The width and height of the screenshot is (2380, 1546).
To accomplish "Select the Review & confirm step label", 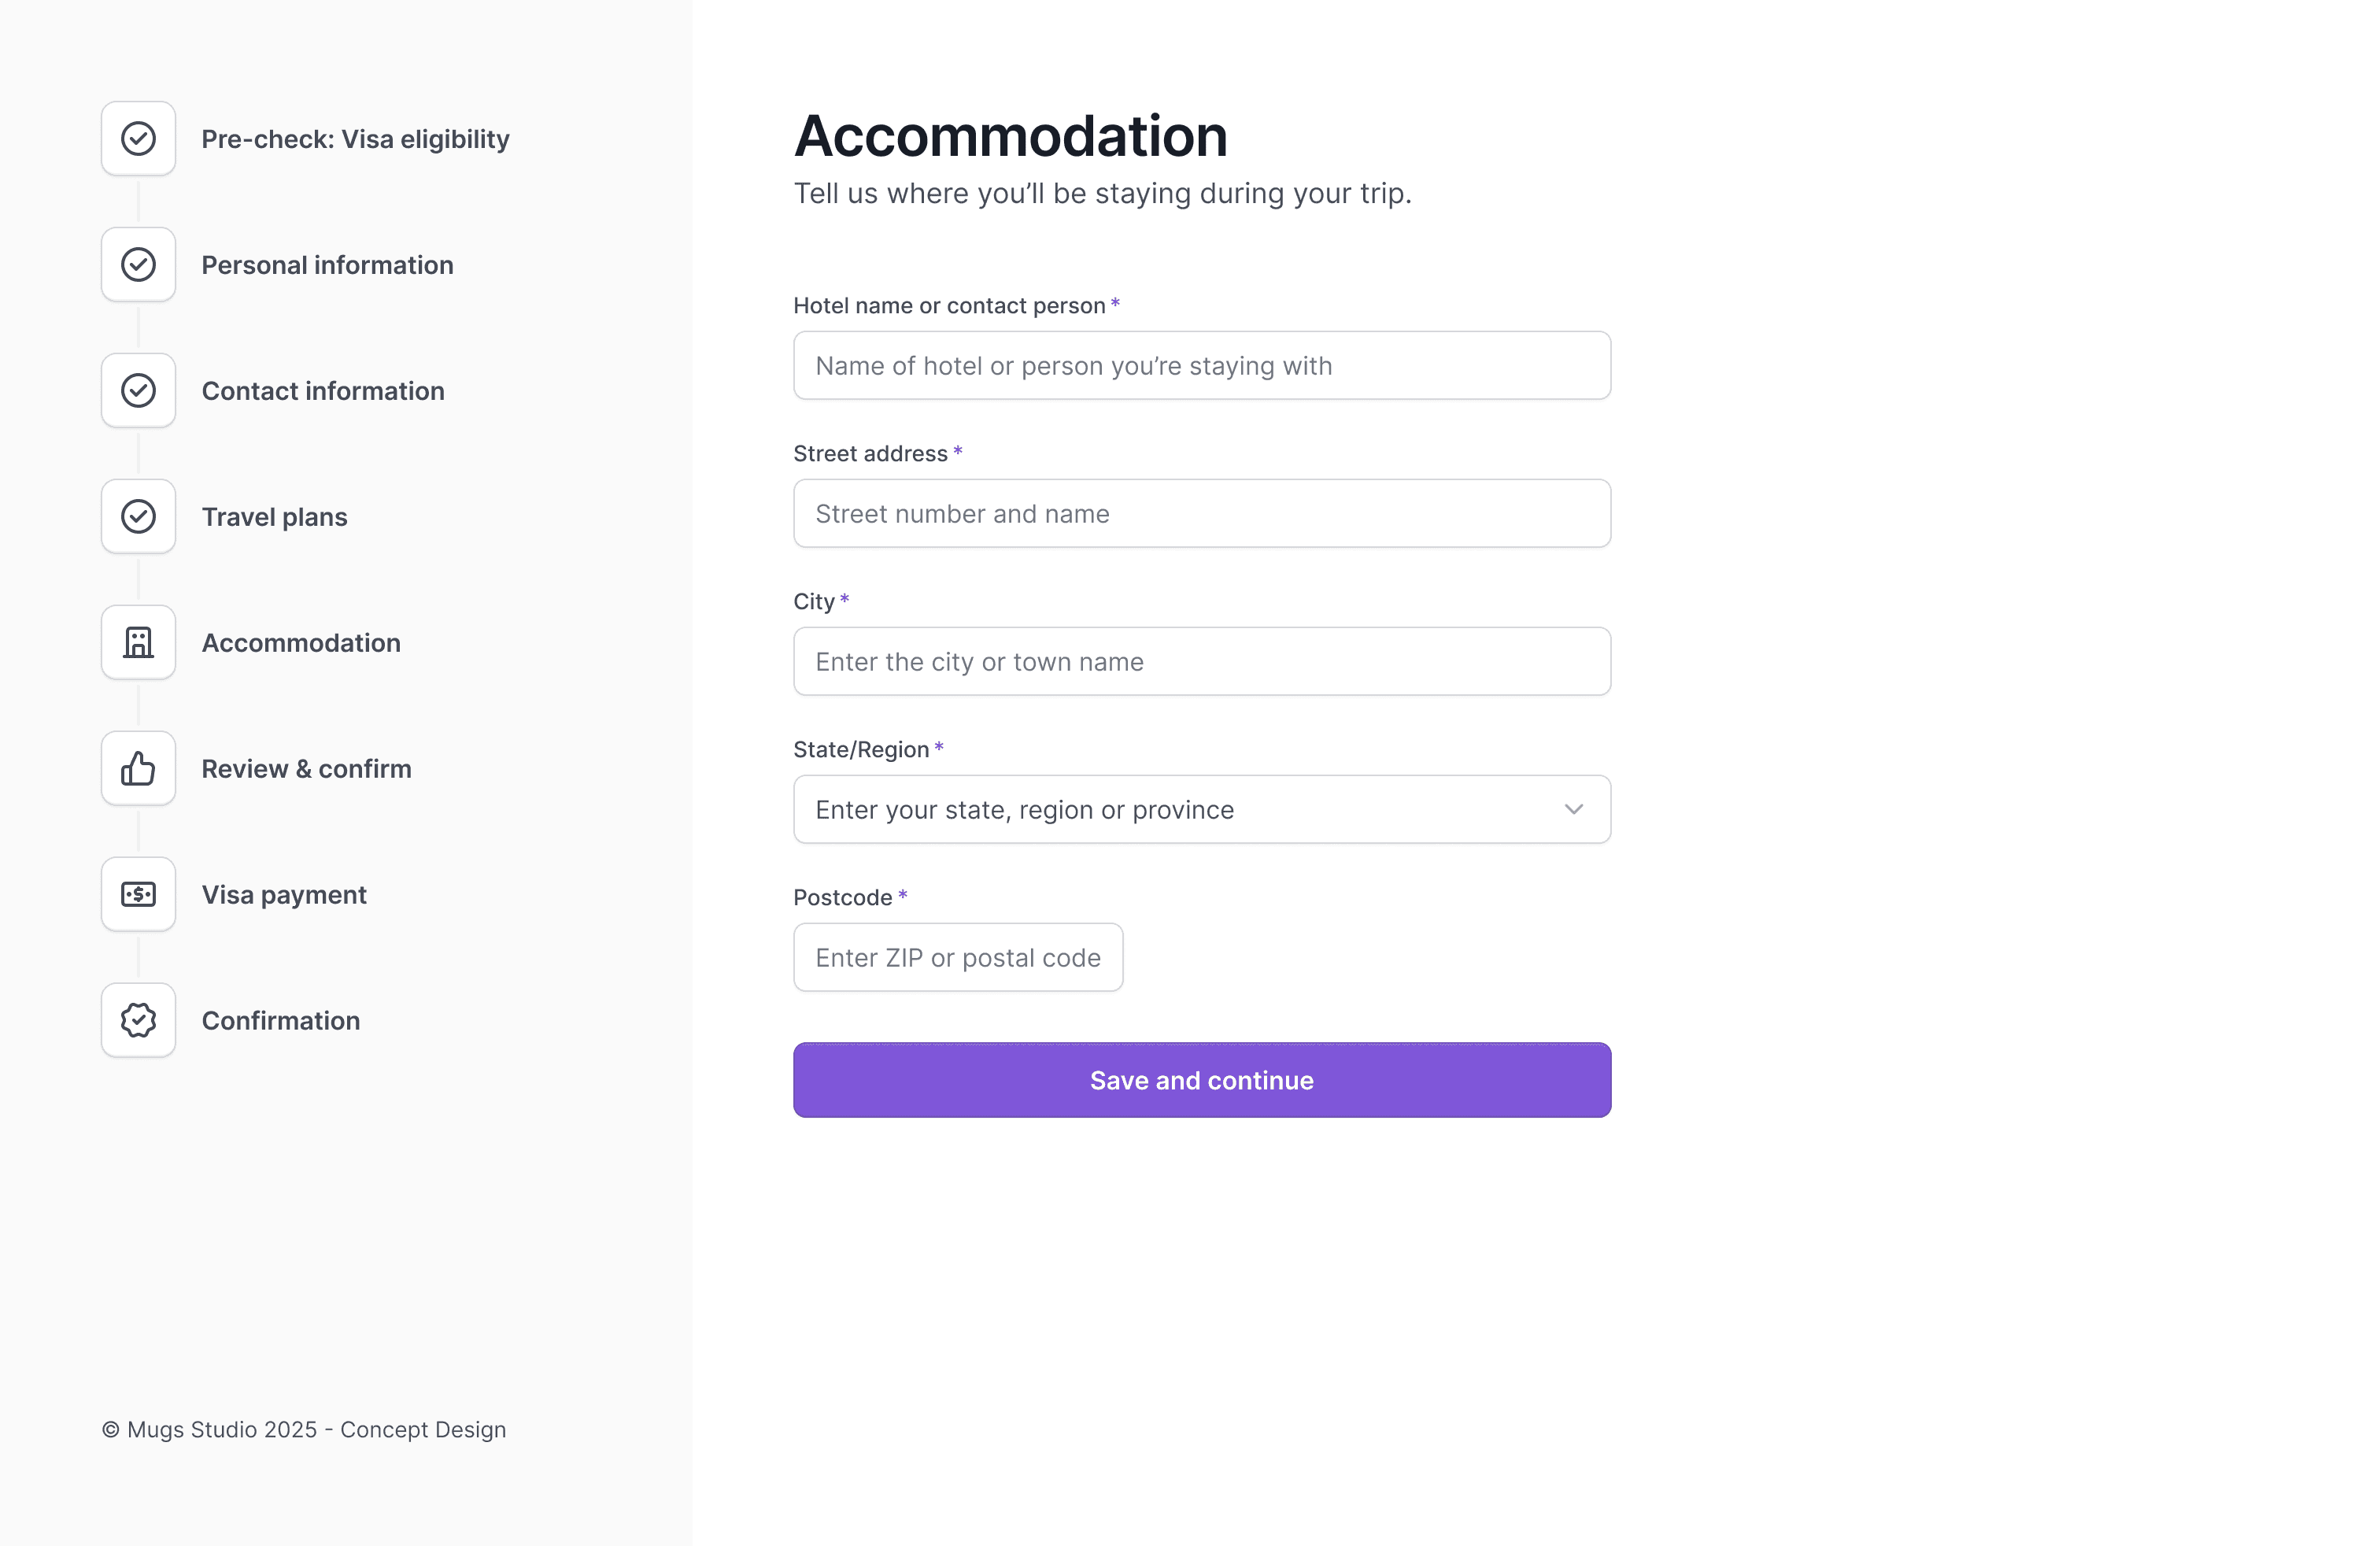I will tap(306, 768).
